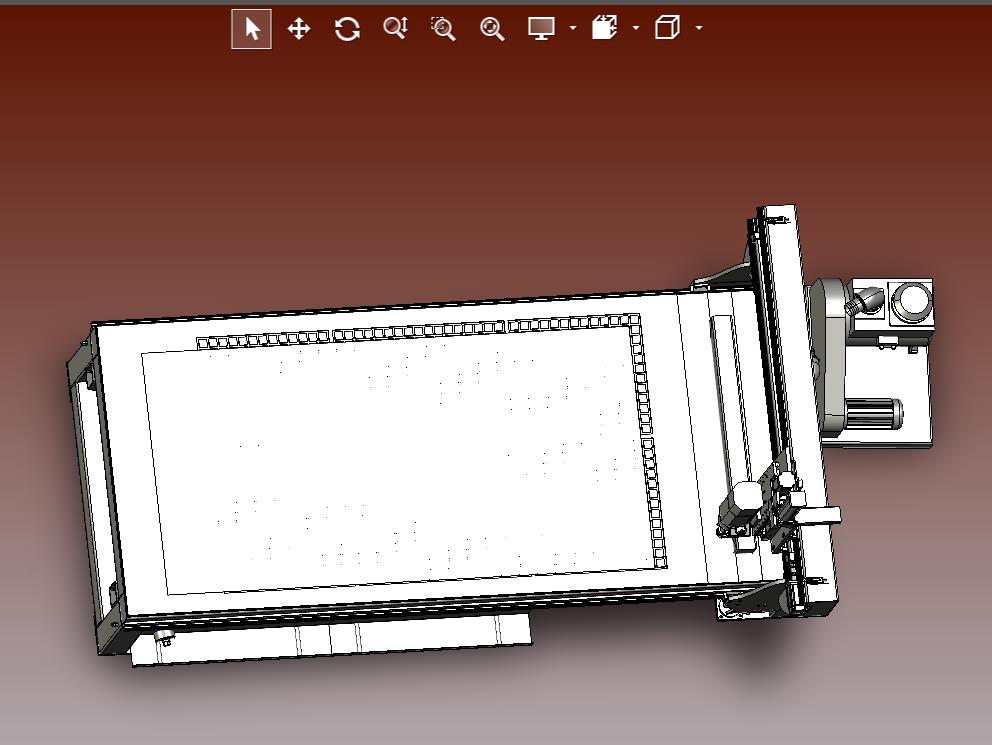
Task: Expand the section view dropdown arrow
Action: coord(636,28)
